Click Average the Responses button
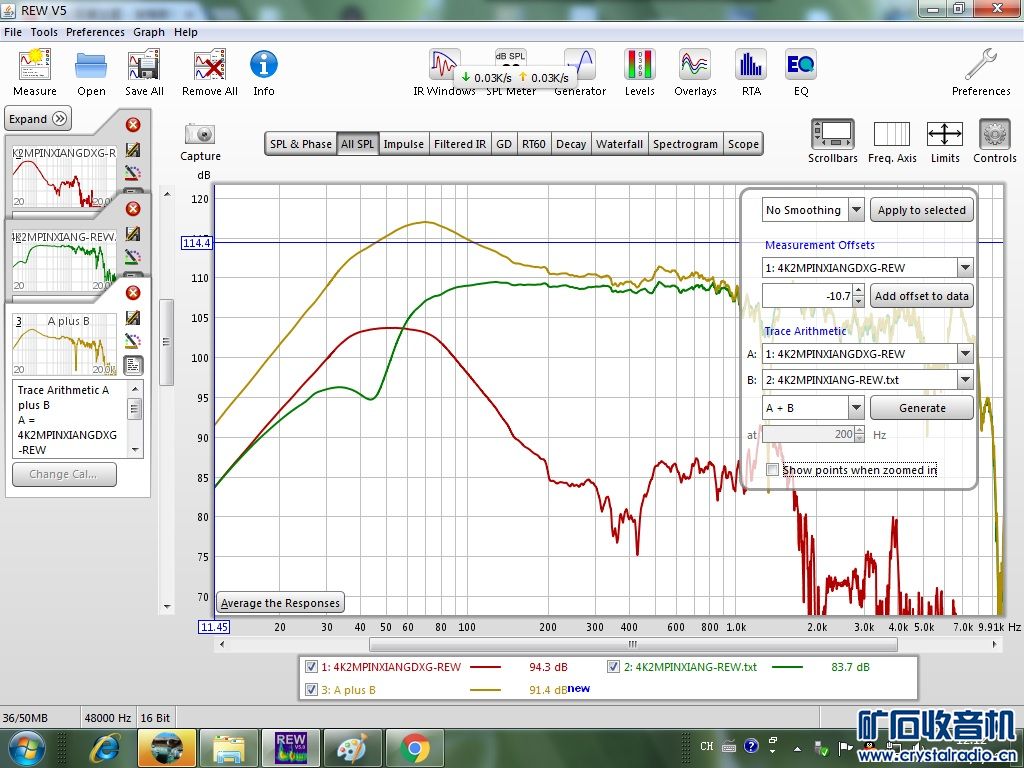 (281, 603)
